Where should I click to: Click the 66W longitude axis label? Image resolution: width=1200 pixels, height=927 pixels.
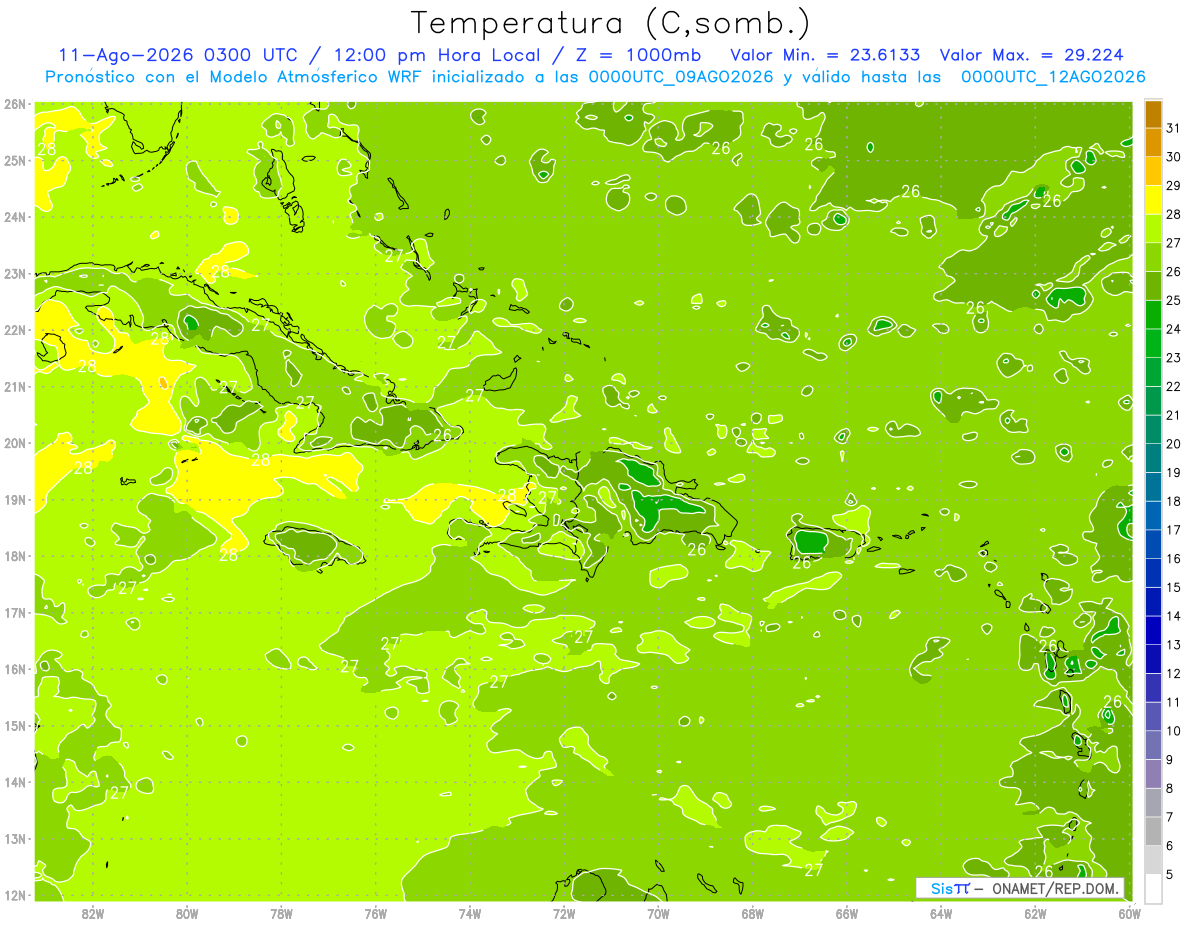click(847, 914)
